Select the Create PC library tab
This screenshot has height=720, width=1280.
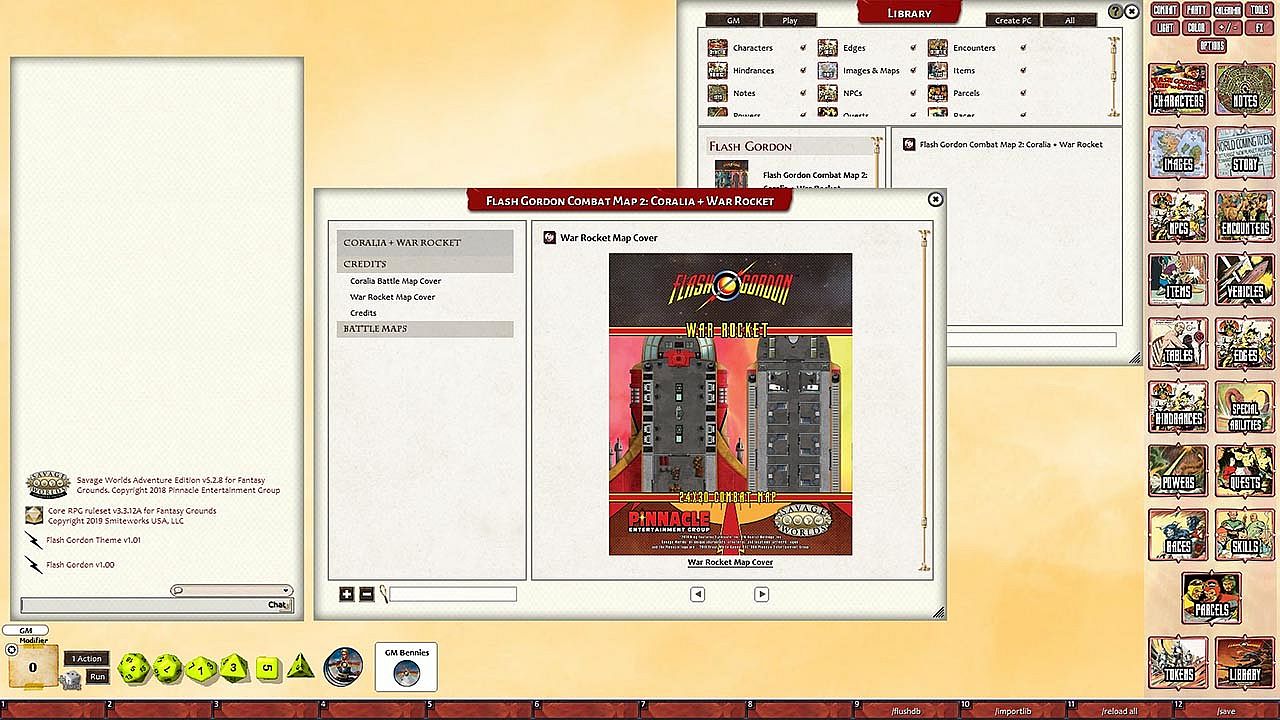[1013, 20]
